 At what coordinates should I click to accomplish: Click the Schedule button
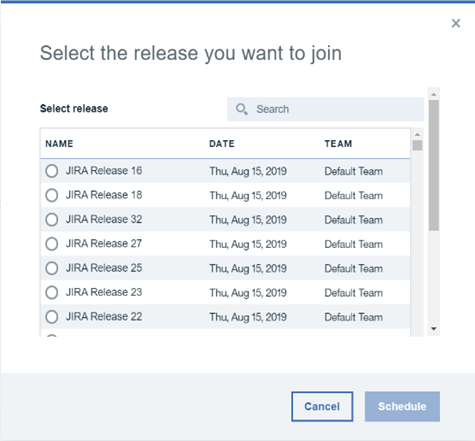pyautogui.click(x=402, y=406)
